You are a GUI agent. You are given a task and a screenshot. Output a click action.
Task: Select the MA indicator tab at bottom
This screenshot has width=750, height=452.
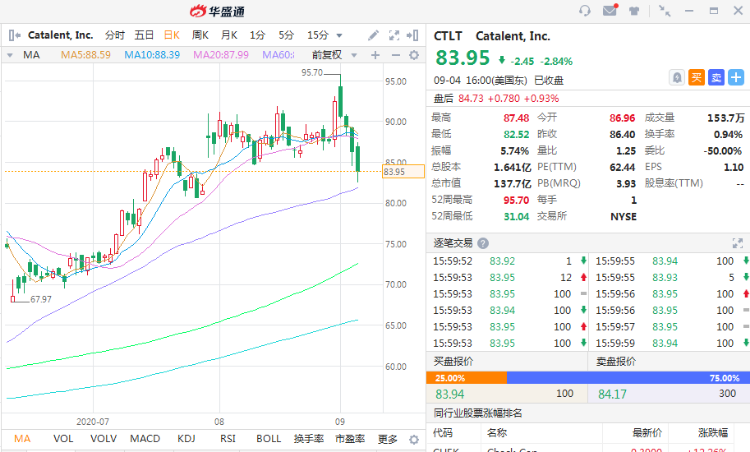[22, 439]
